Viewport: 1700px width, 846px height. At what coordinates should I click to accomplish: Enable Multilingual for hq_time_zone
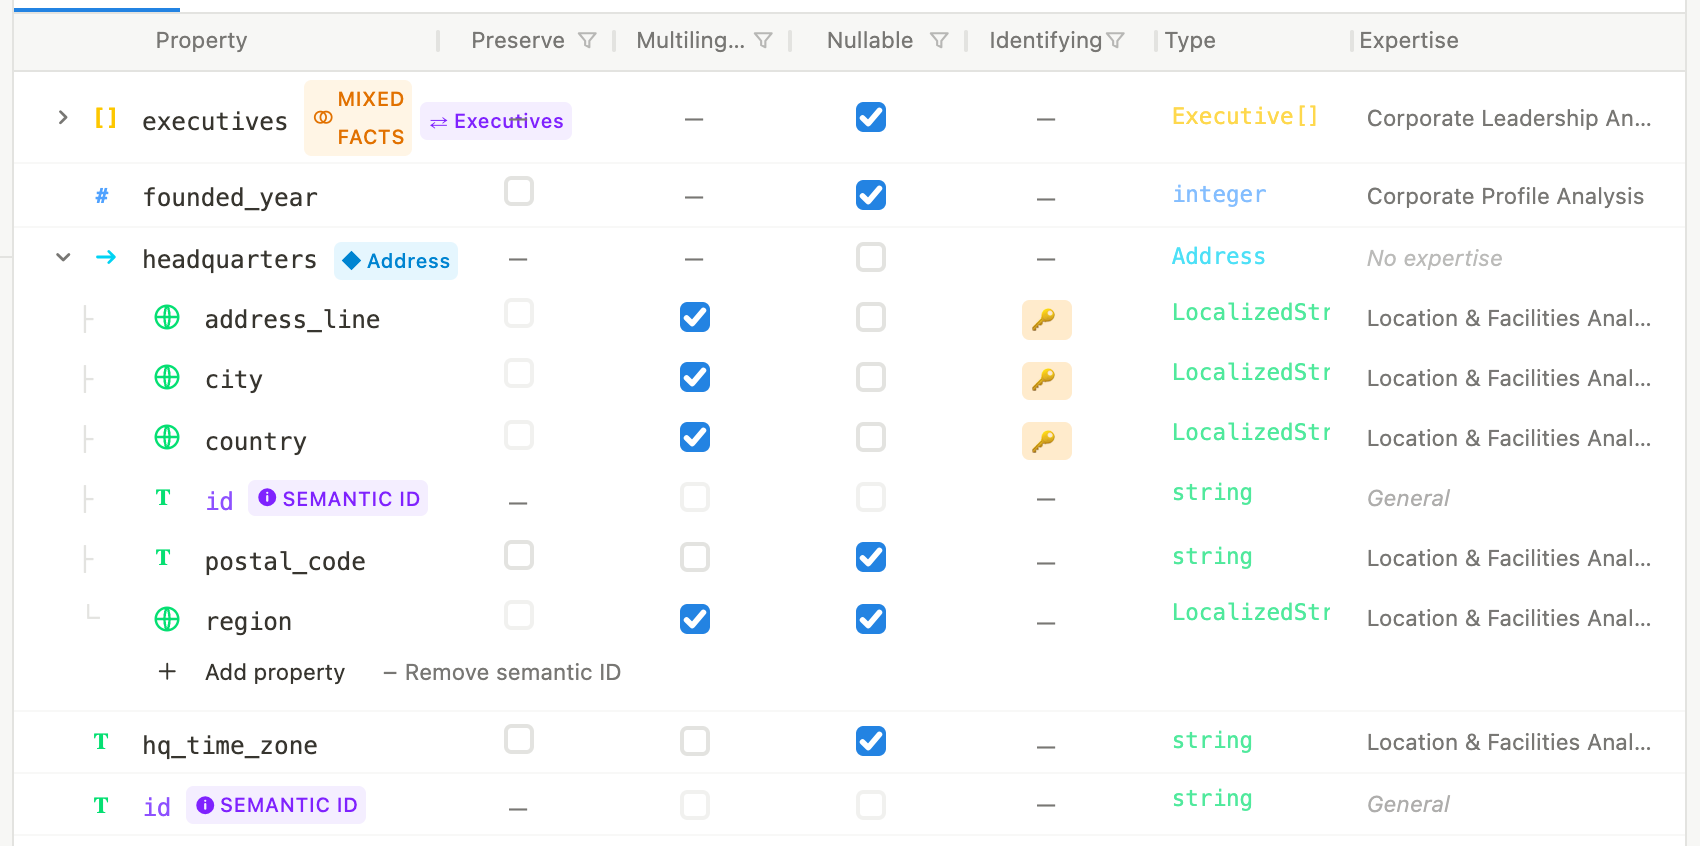pyautogui.click(x=695, y=741)
